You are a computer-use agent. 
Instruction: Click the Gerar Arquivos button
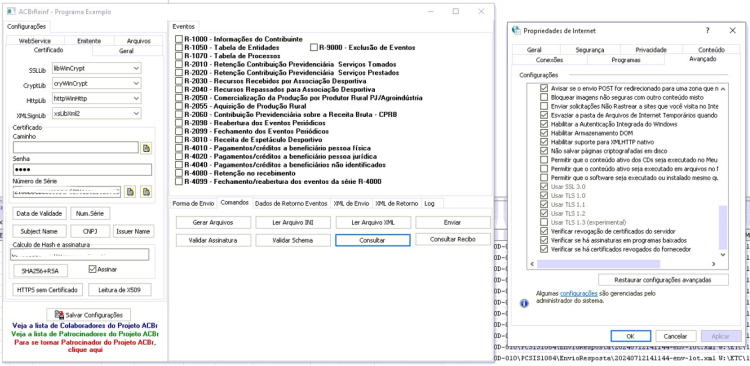(213, 222)
